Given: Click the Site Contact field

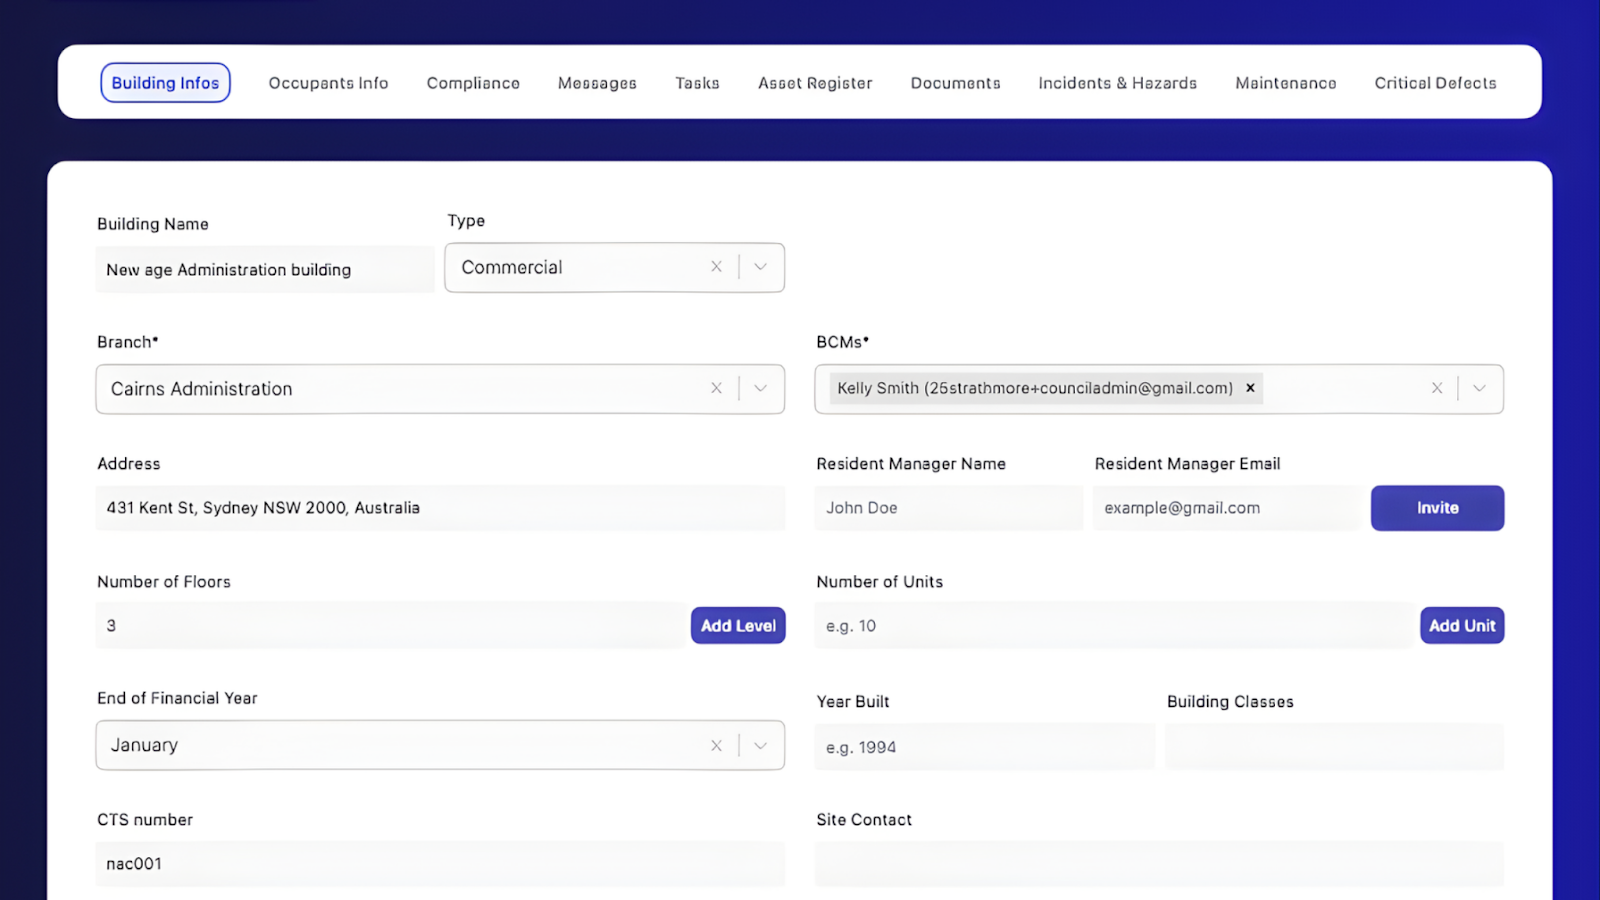Looking at the screenshot, I should 1159,864.
